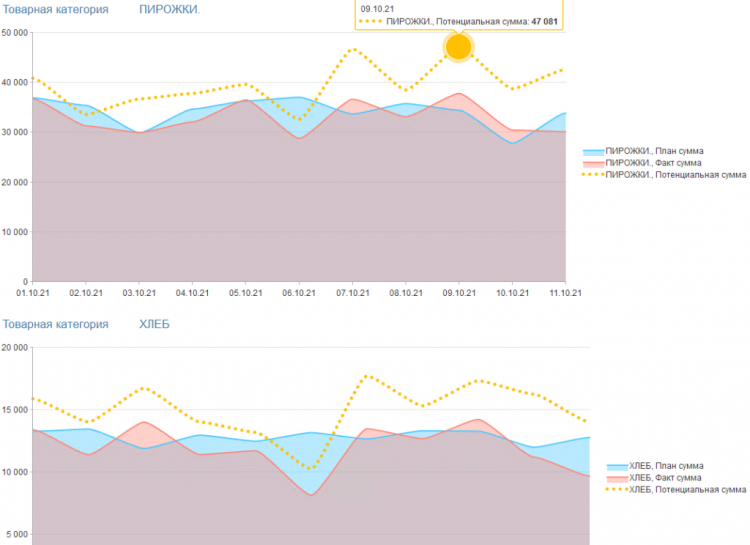Viewport: 750px width, 545px height.
Task: Click the 50 000 axis value
Action: 14,33
